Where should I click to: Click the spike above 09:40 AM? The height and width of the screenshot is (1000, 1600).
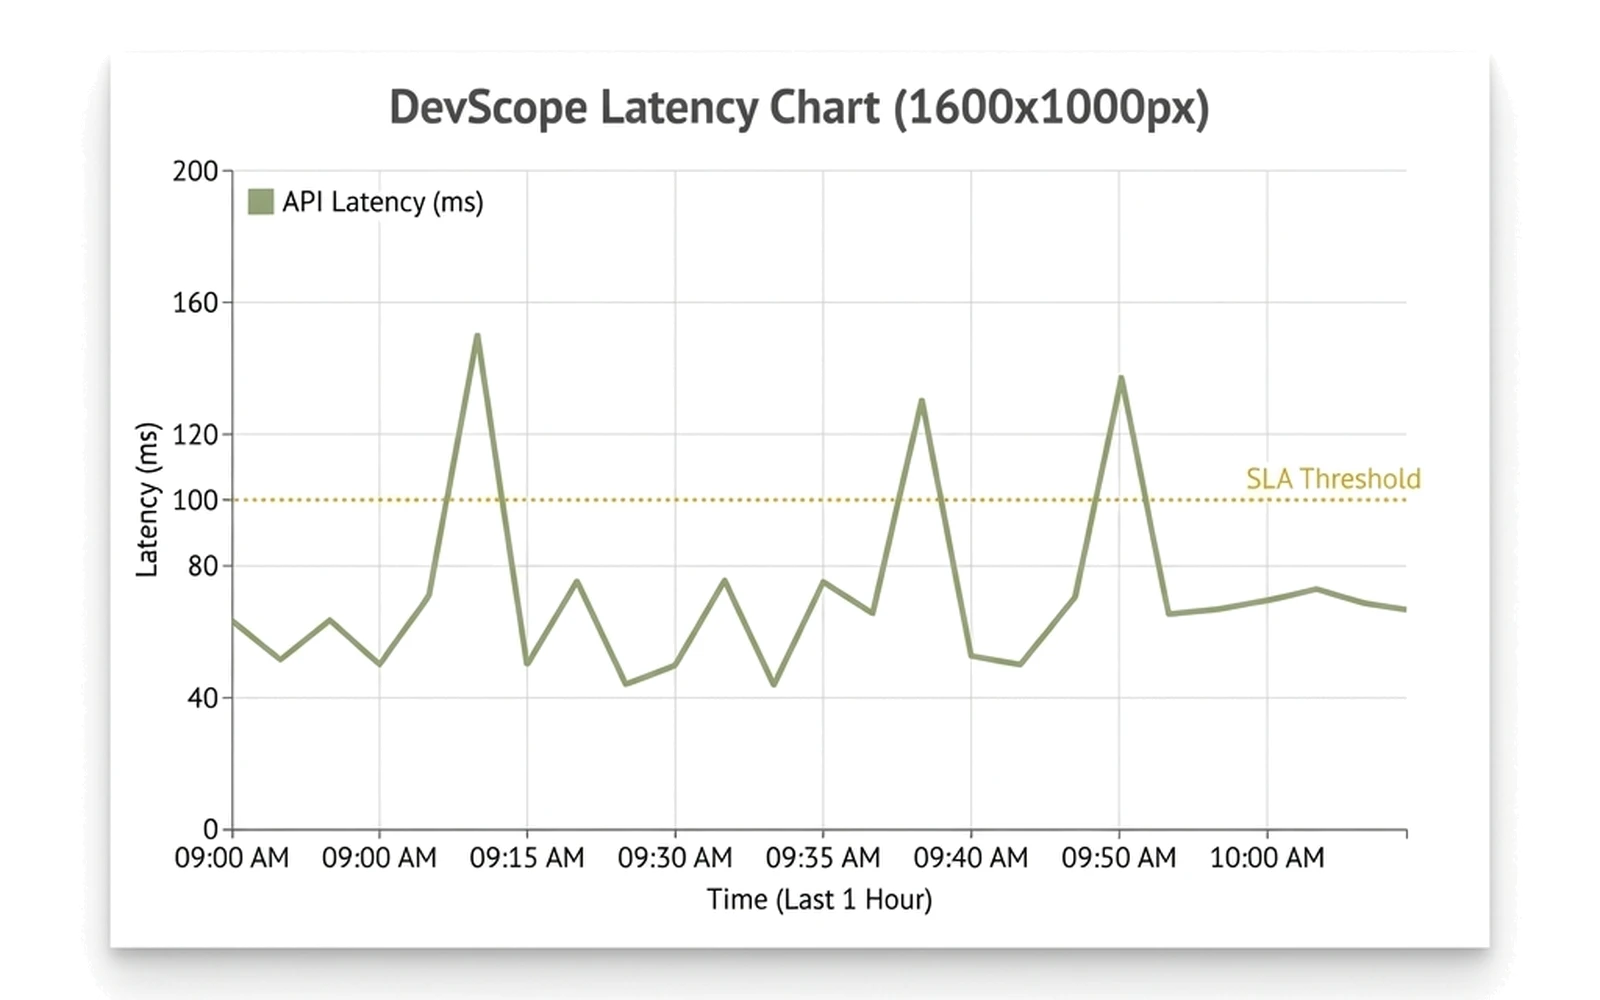[x=922, y=400]
